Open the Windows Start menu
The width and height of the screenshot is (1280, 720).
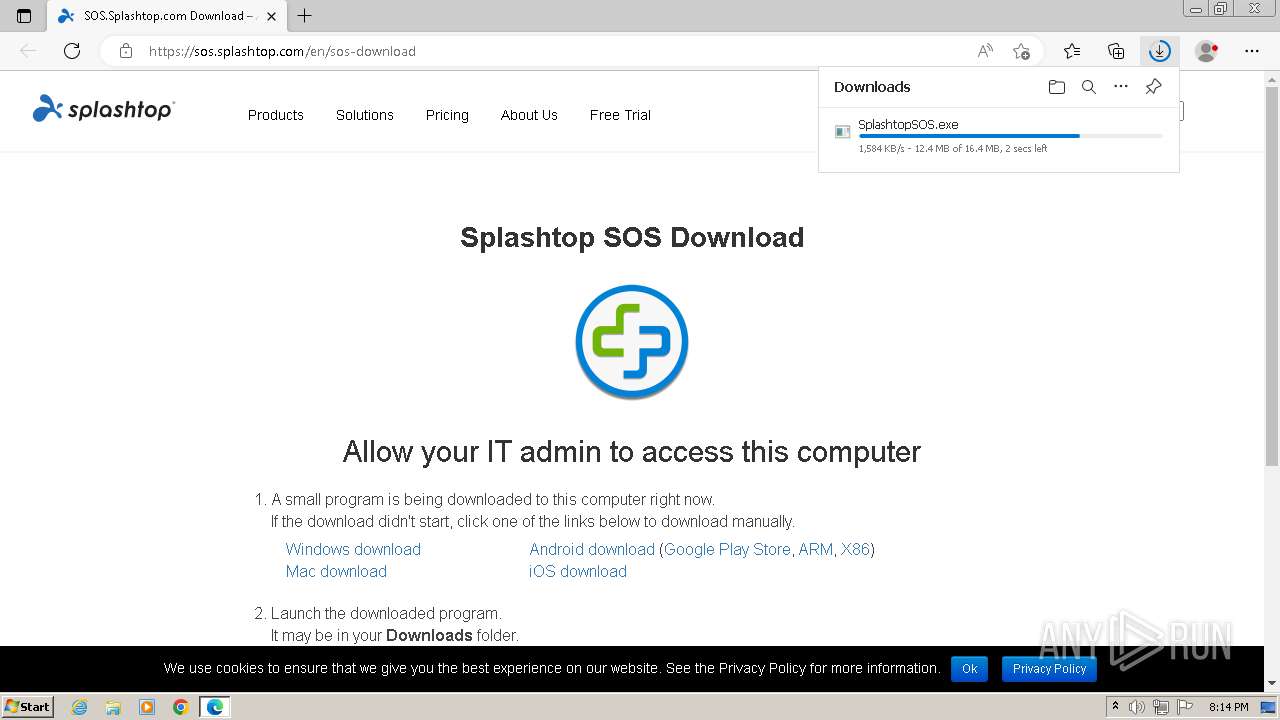pyautogui.click(x=28, y=706)
